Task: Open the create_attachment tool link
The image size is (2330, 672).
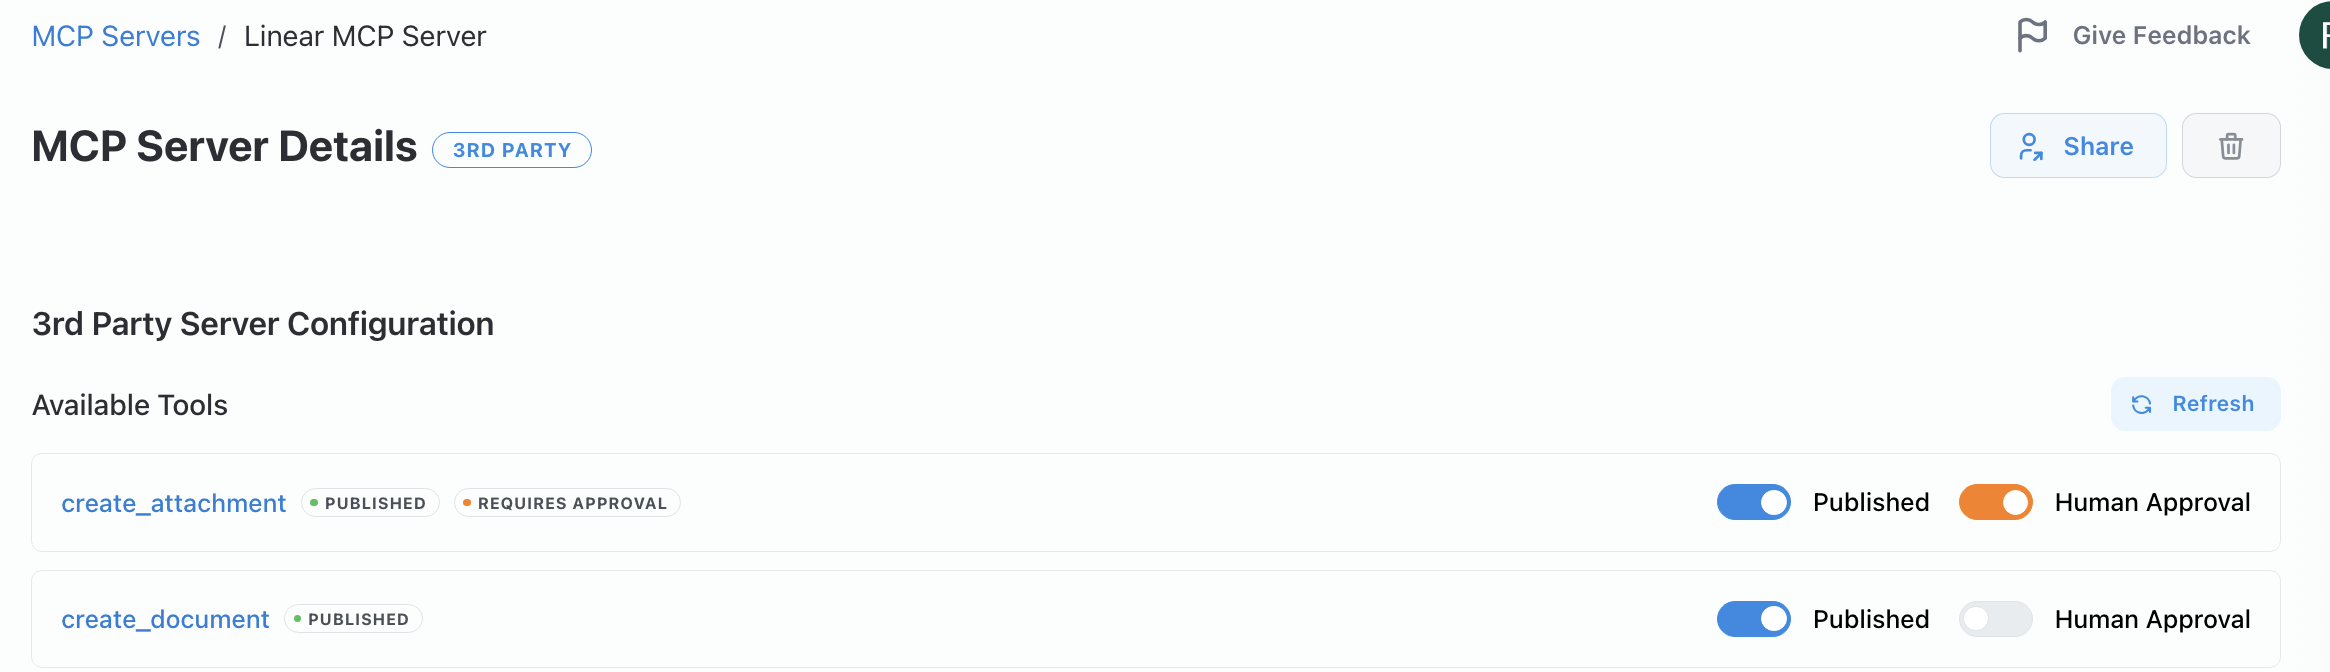Action: pos(174,503)
